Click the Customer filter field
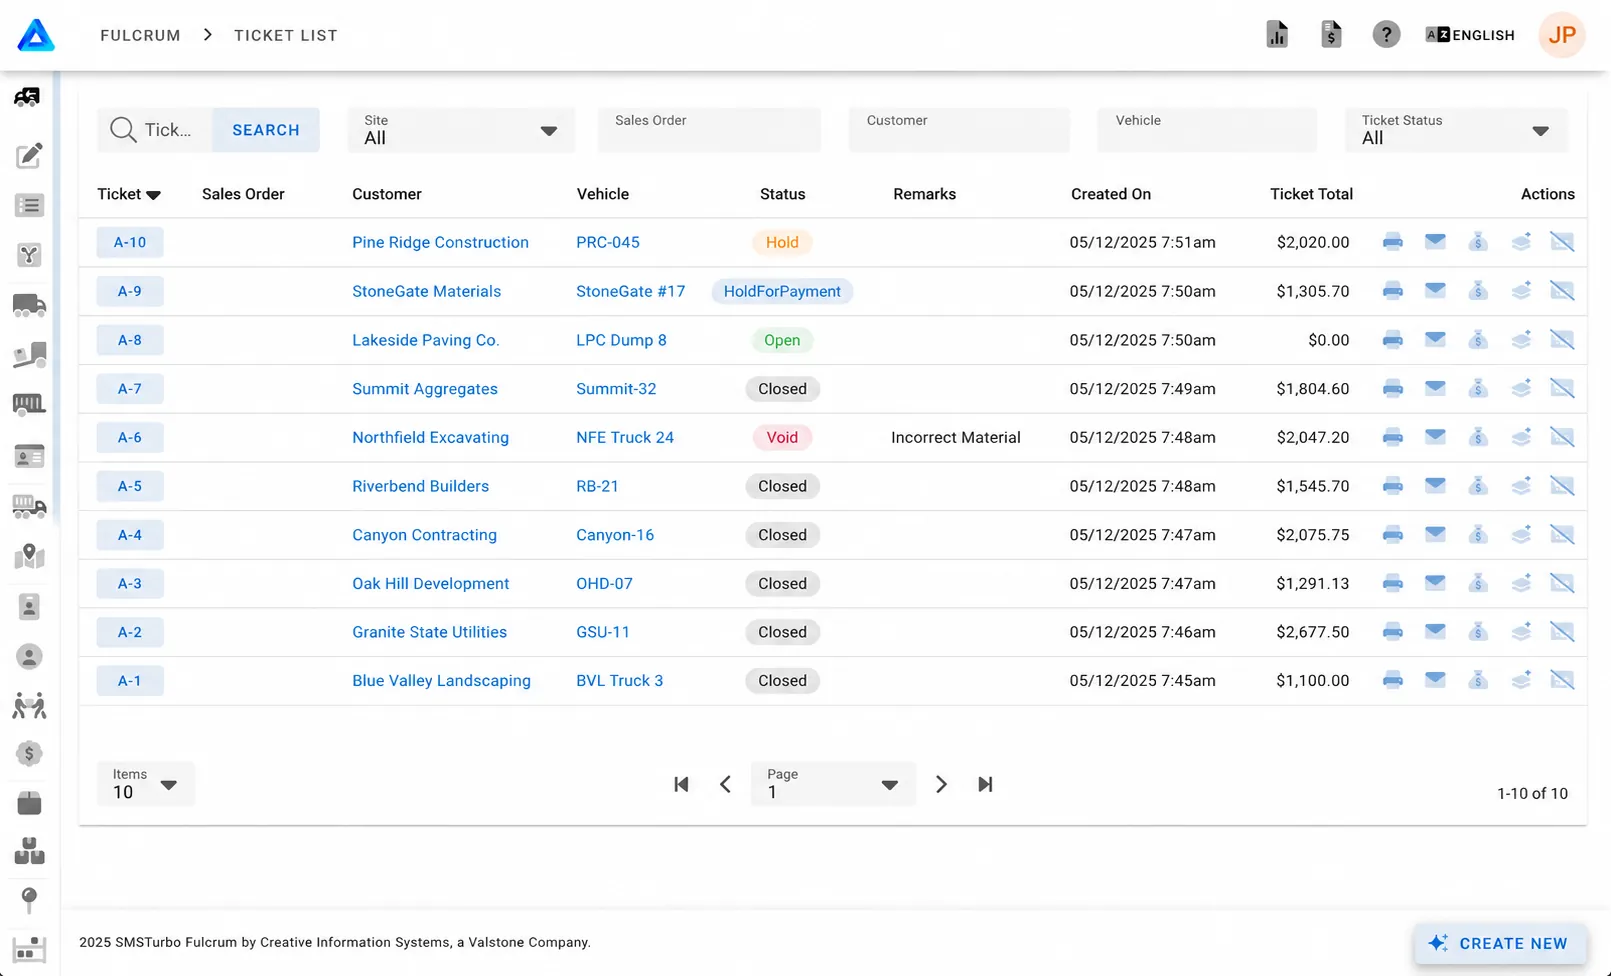The height and width of the screenshot is (976, 1611). click(959, 130)
